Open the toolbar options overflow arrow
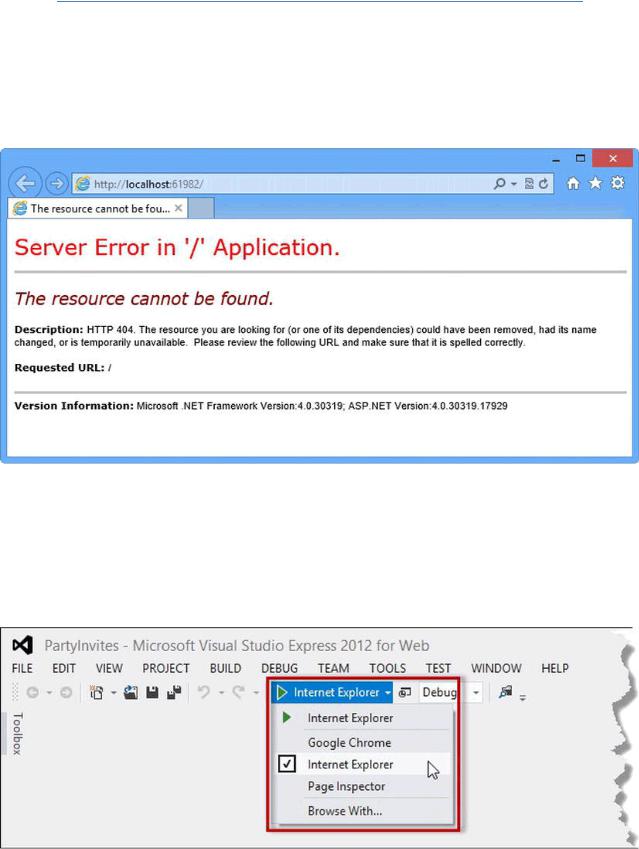 point(523,697)
